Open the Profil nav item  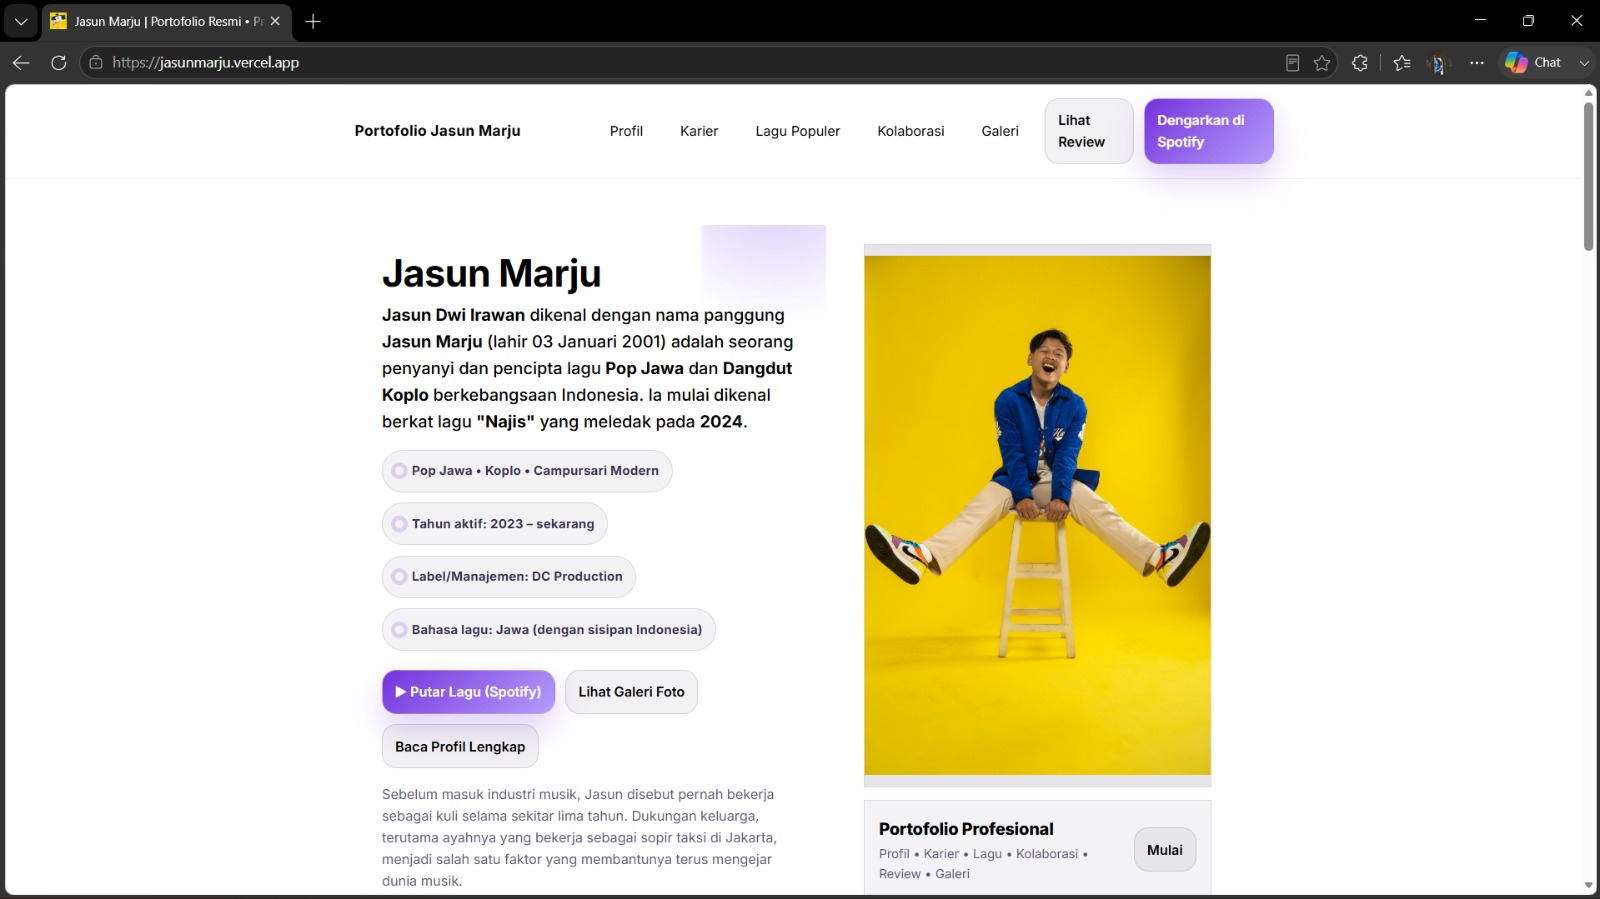point(626,131)
